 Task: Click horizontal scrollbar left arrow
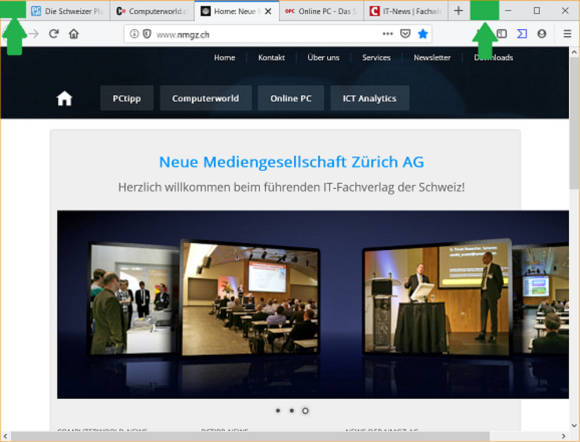(5, 436)
